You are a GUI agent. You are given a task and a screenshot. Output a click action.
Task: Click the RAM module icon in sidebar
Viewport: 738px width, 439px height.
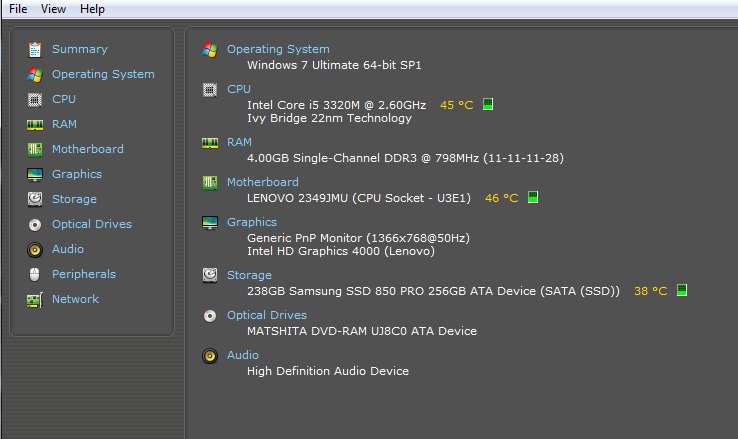click(x=35, y=124)
